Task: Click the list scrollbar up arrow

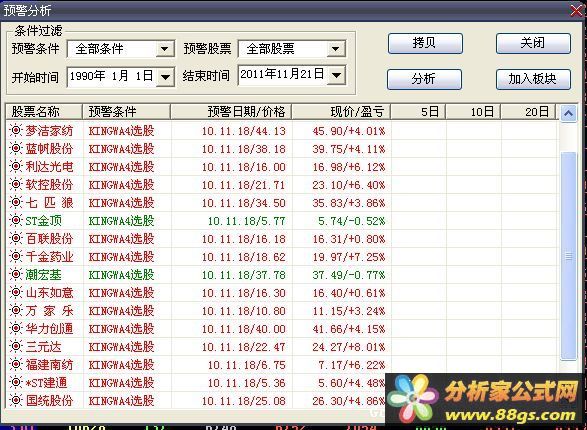Action: point(568,113)
